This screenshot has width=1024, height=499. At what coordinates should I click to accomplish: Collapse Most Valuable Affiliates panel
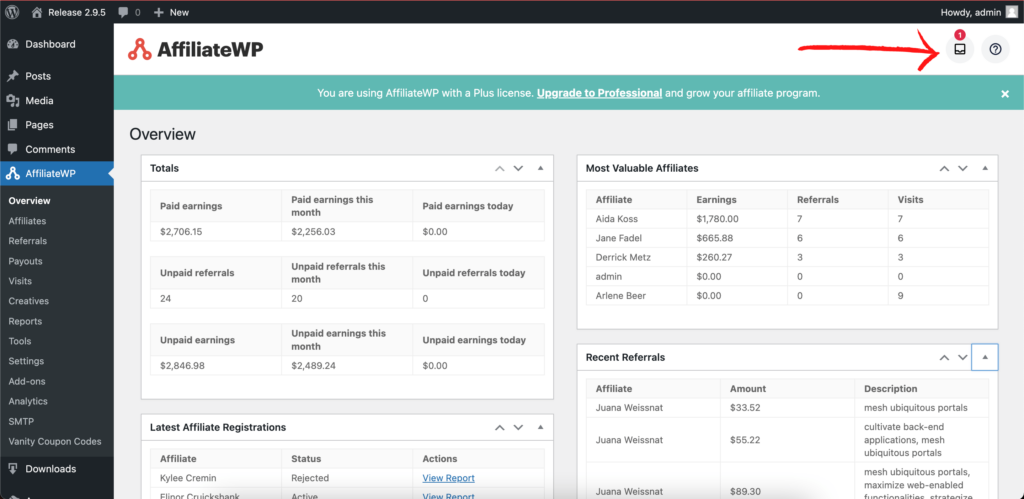pos(985,168)
